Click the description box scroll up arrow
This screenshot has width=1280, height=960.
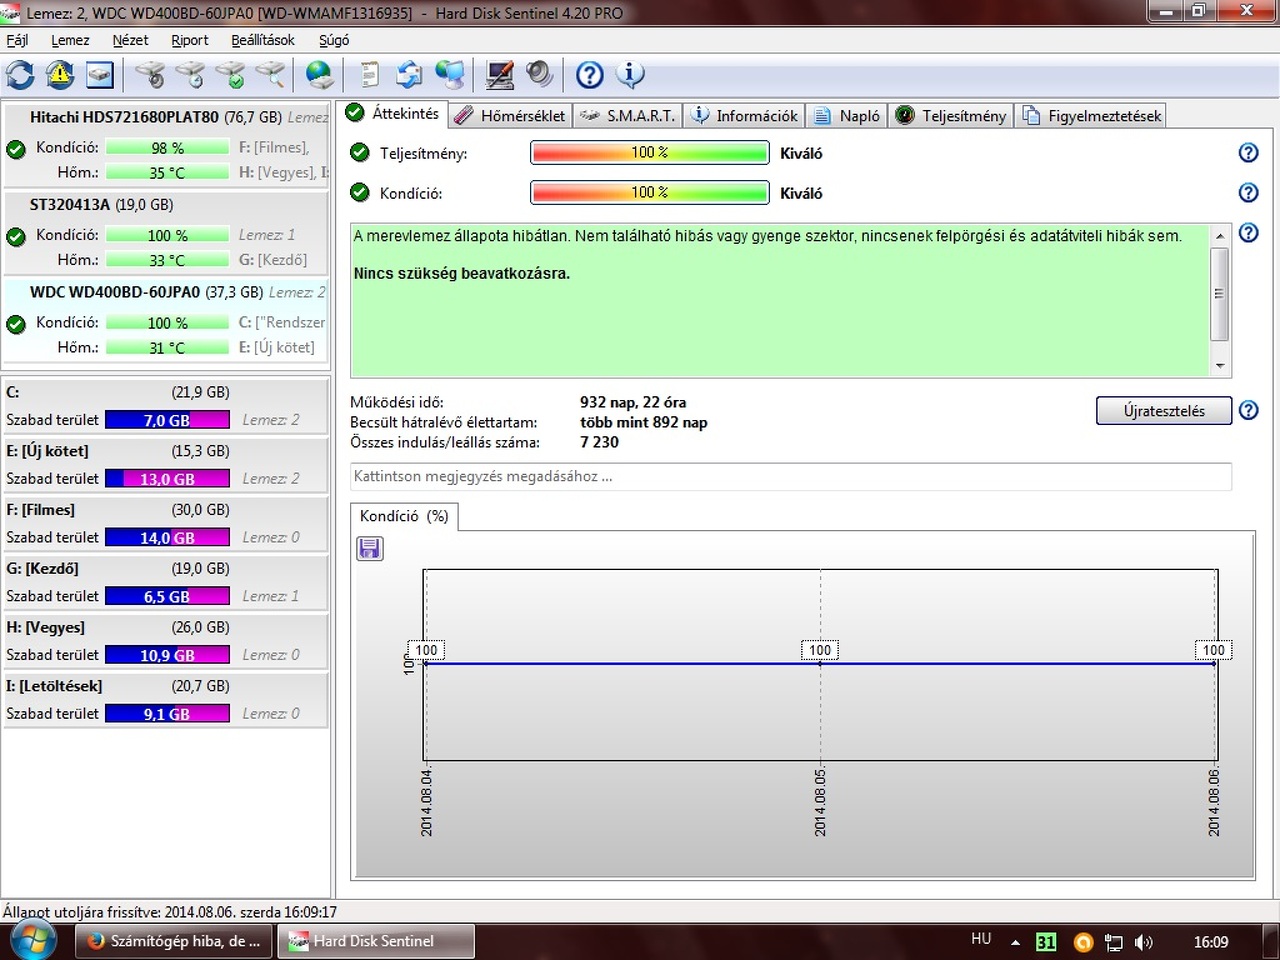[x=1219, y=235]
